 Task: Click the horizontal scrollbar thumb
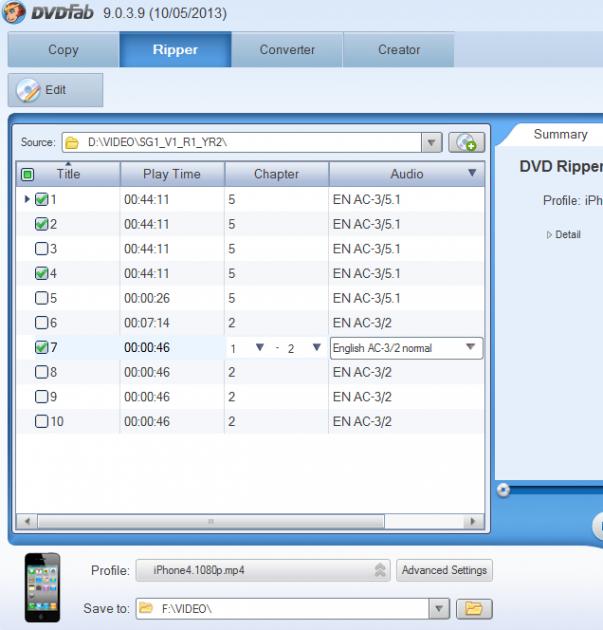tap(211, 522)
